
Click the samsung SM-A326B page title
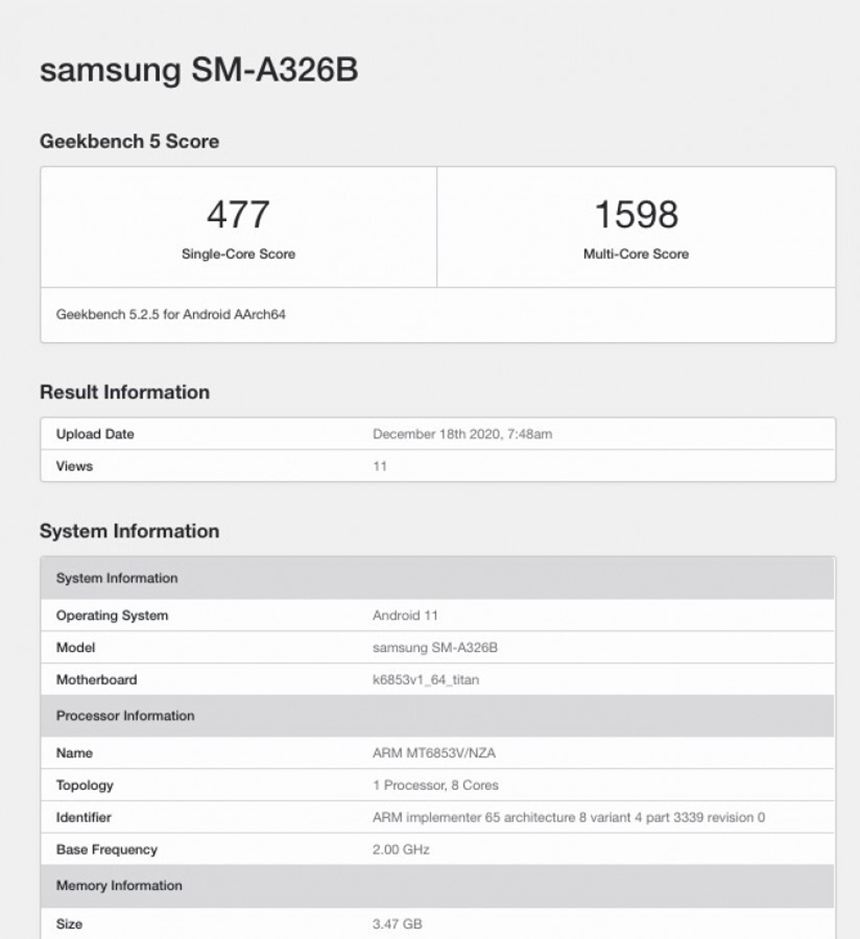(x=198, y=70)
